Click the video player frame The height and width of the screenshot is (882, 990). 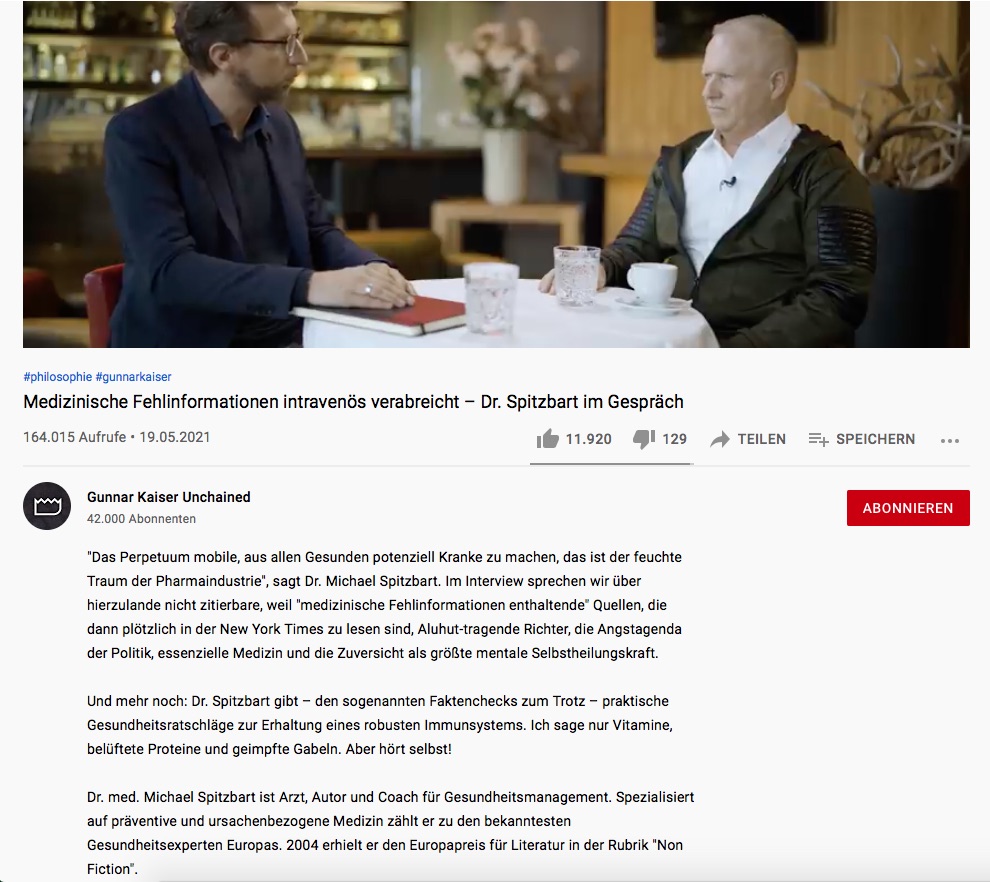496,174
